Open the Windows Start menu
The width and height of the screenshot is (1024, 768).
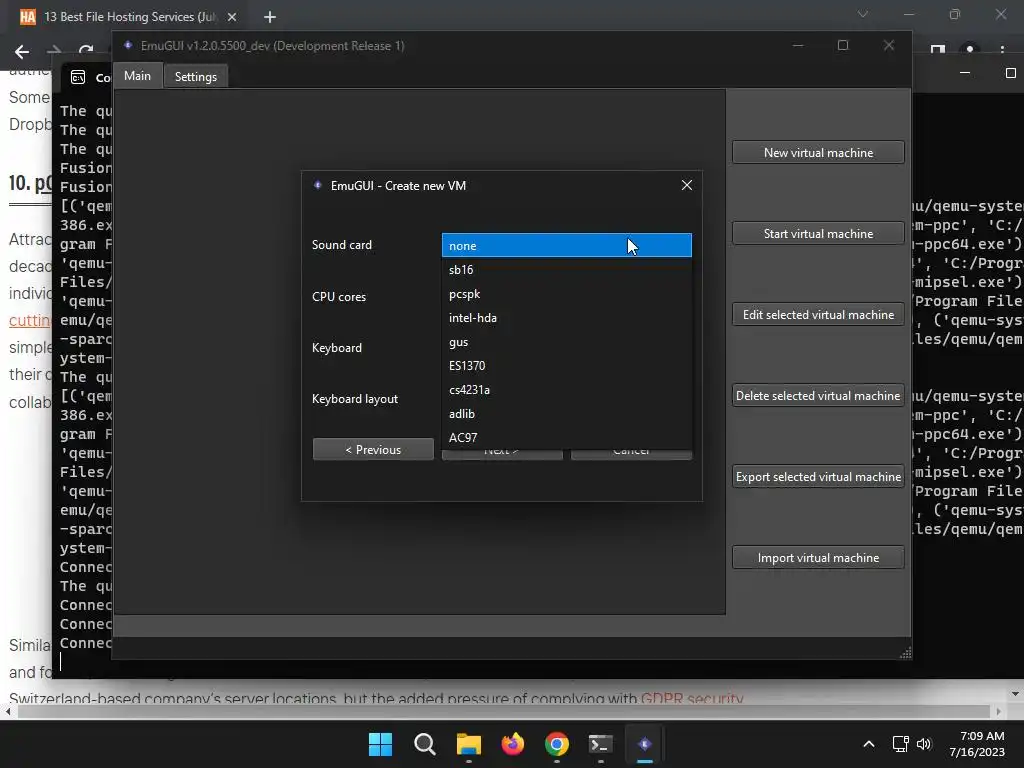(380, 744)
